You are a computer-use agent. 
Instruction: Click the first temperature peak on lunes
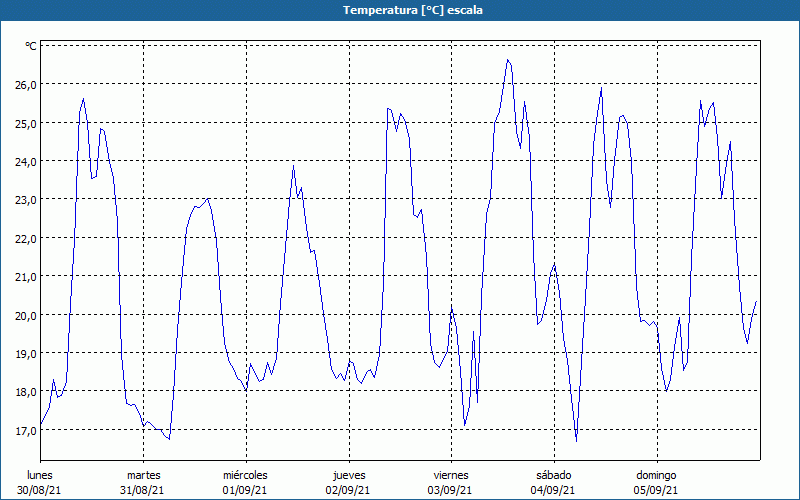[x=83, y=99]
